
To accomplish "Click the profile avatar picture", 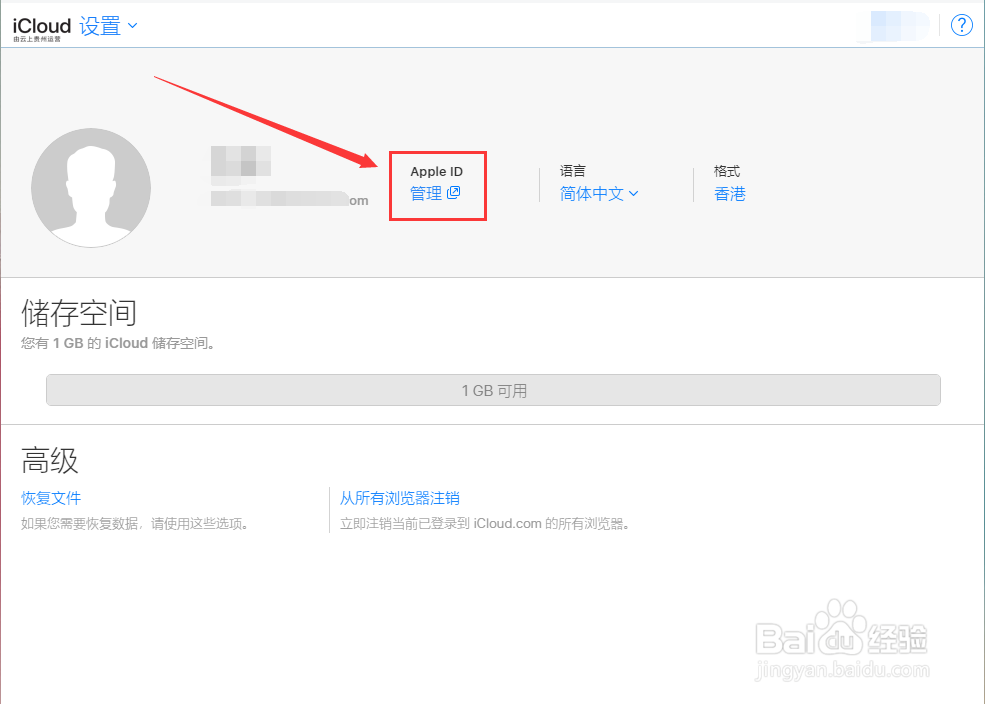I will tap(91, 188).
